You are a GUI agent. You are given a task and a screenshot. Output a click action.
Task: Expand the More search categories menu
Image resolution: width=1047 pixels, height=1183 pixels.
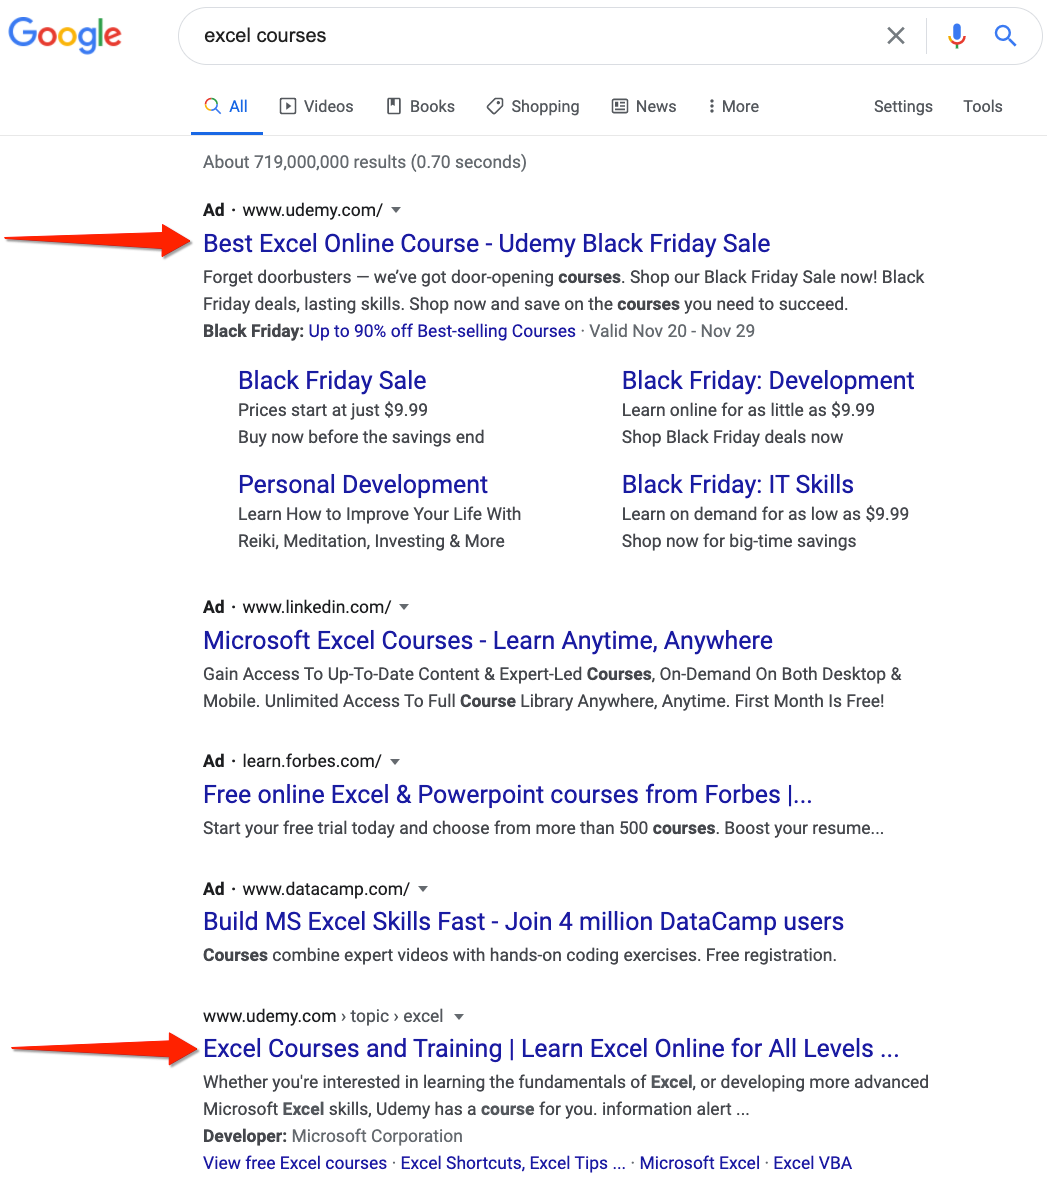733,106
